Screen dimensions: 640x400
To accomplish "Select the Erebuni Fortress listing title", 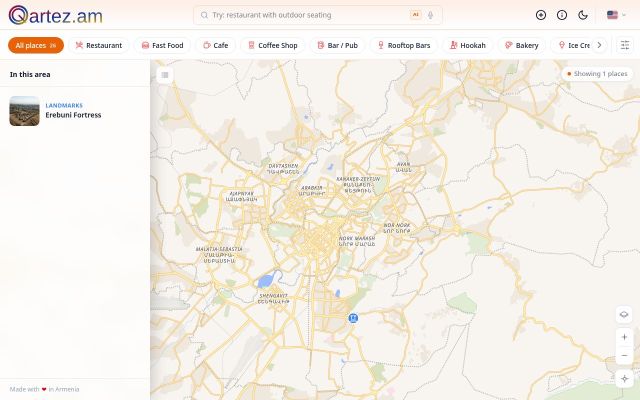I will (x=73, y=115).
